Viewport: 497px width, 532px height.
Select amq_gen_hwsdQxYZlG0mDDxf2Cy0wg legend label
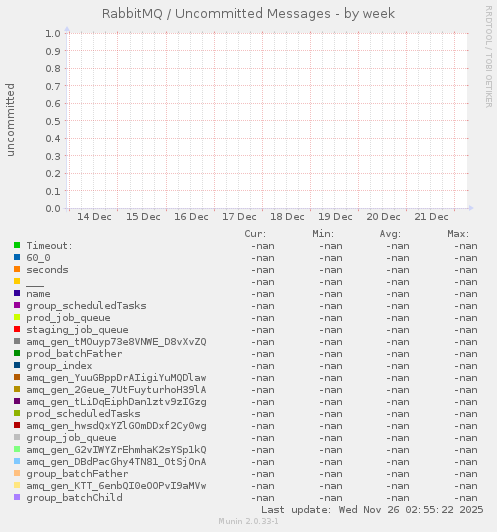point(116,426)
